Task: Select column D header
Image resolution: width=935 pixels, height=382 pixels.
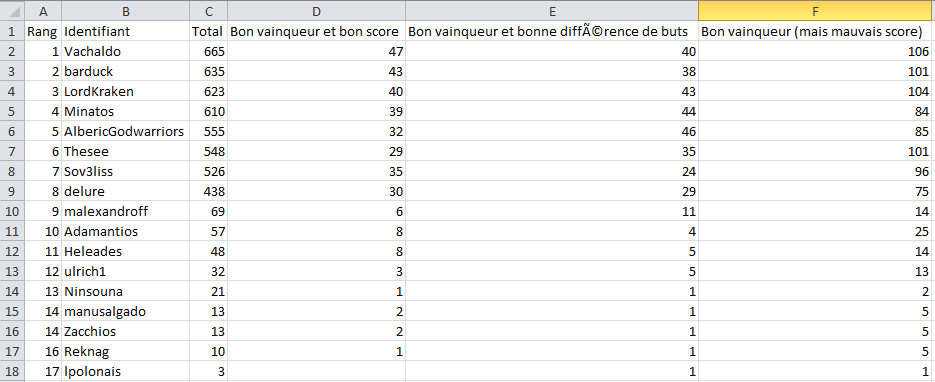Action: tap(316, 10)
